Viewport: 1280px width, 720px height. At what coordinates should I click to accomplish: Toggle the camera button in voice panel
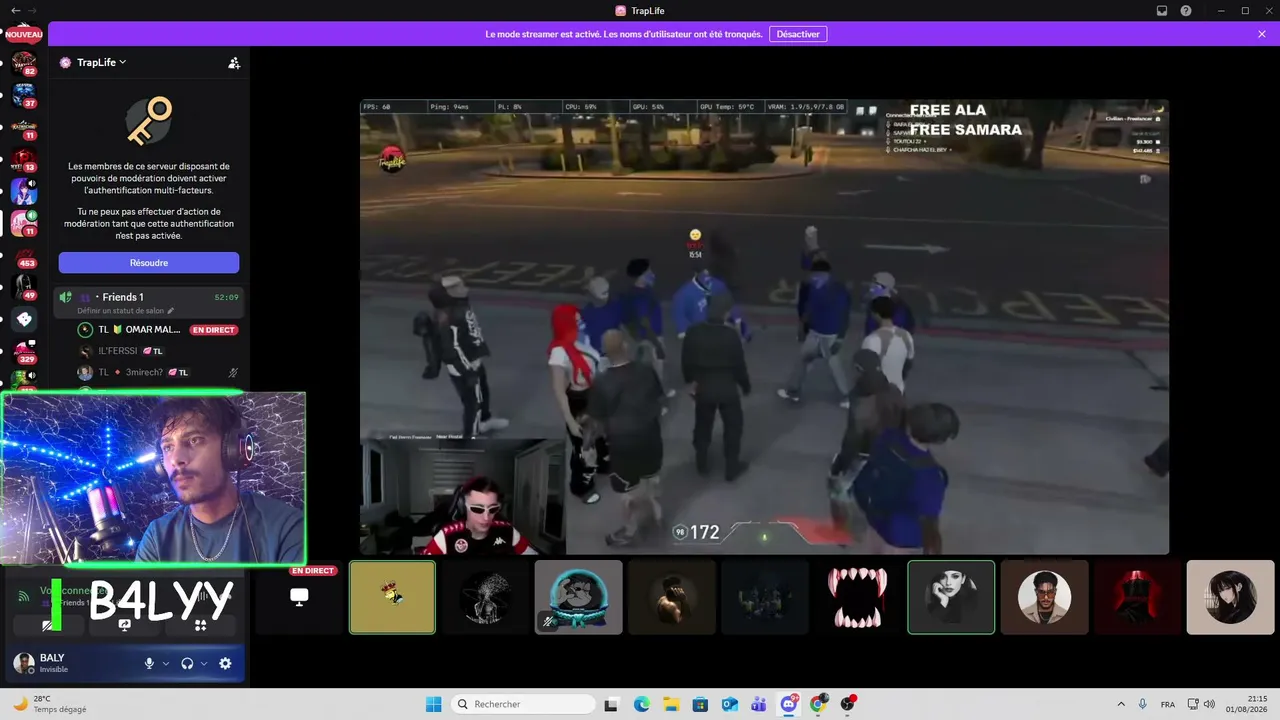pyautogui.click(x=48, y=625)
